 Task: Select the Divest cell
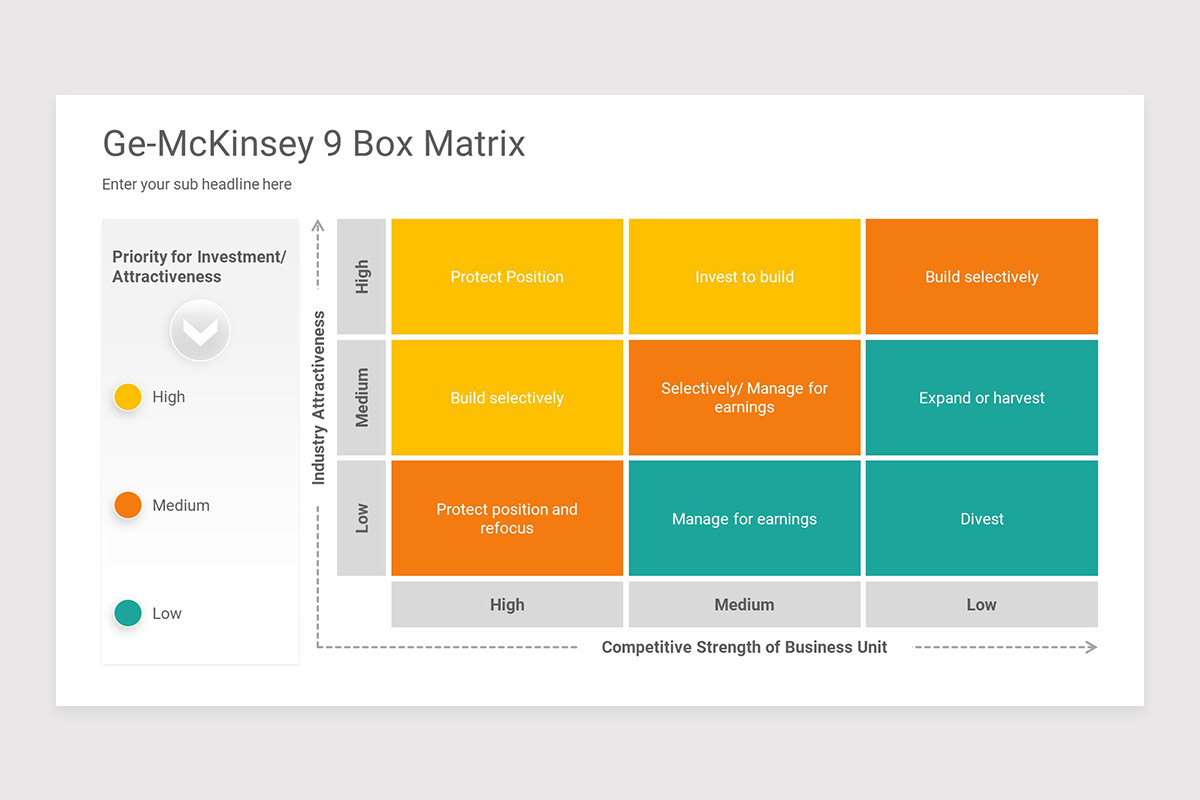click(x=981, y=518)
